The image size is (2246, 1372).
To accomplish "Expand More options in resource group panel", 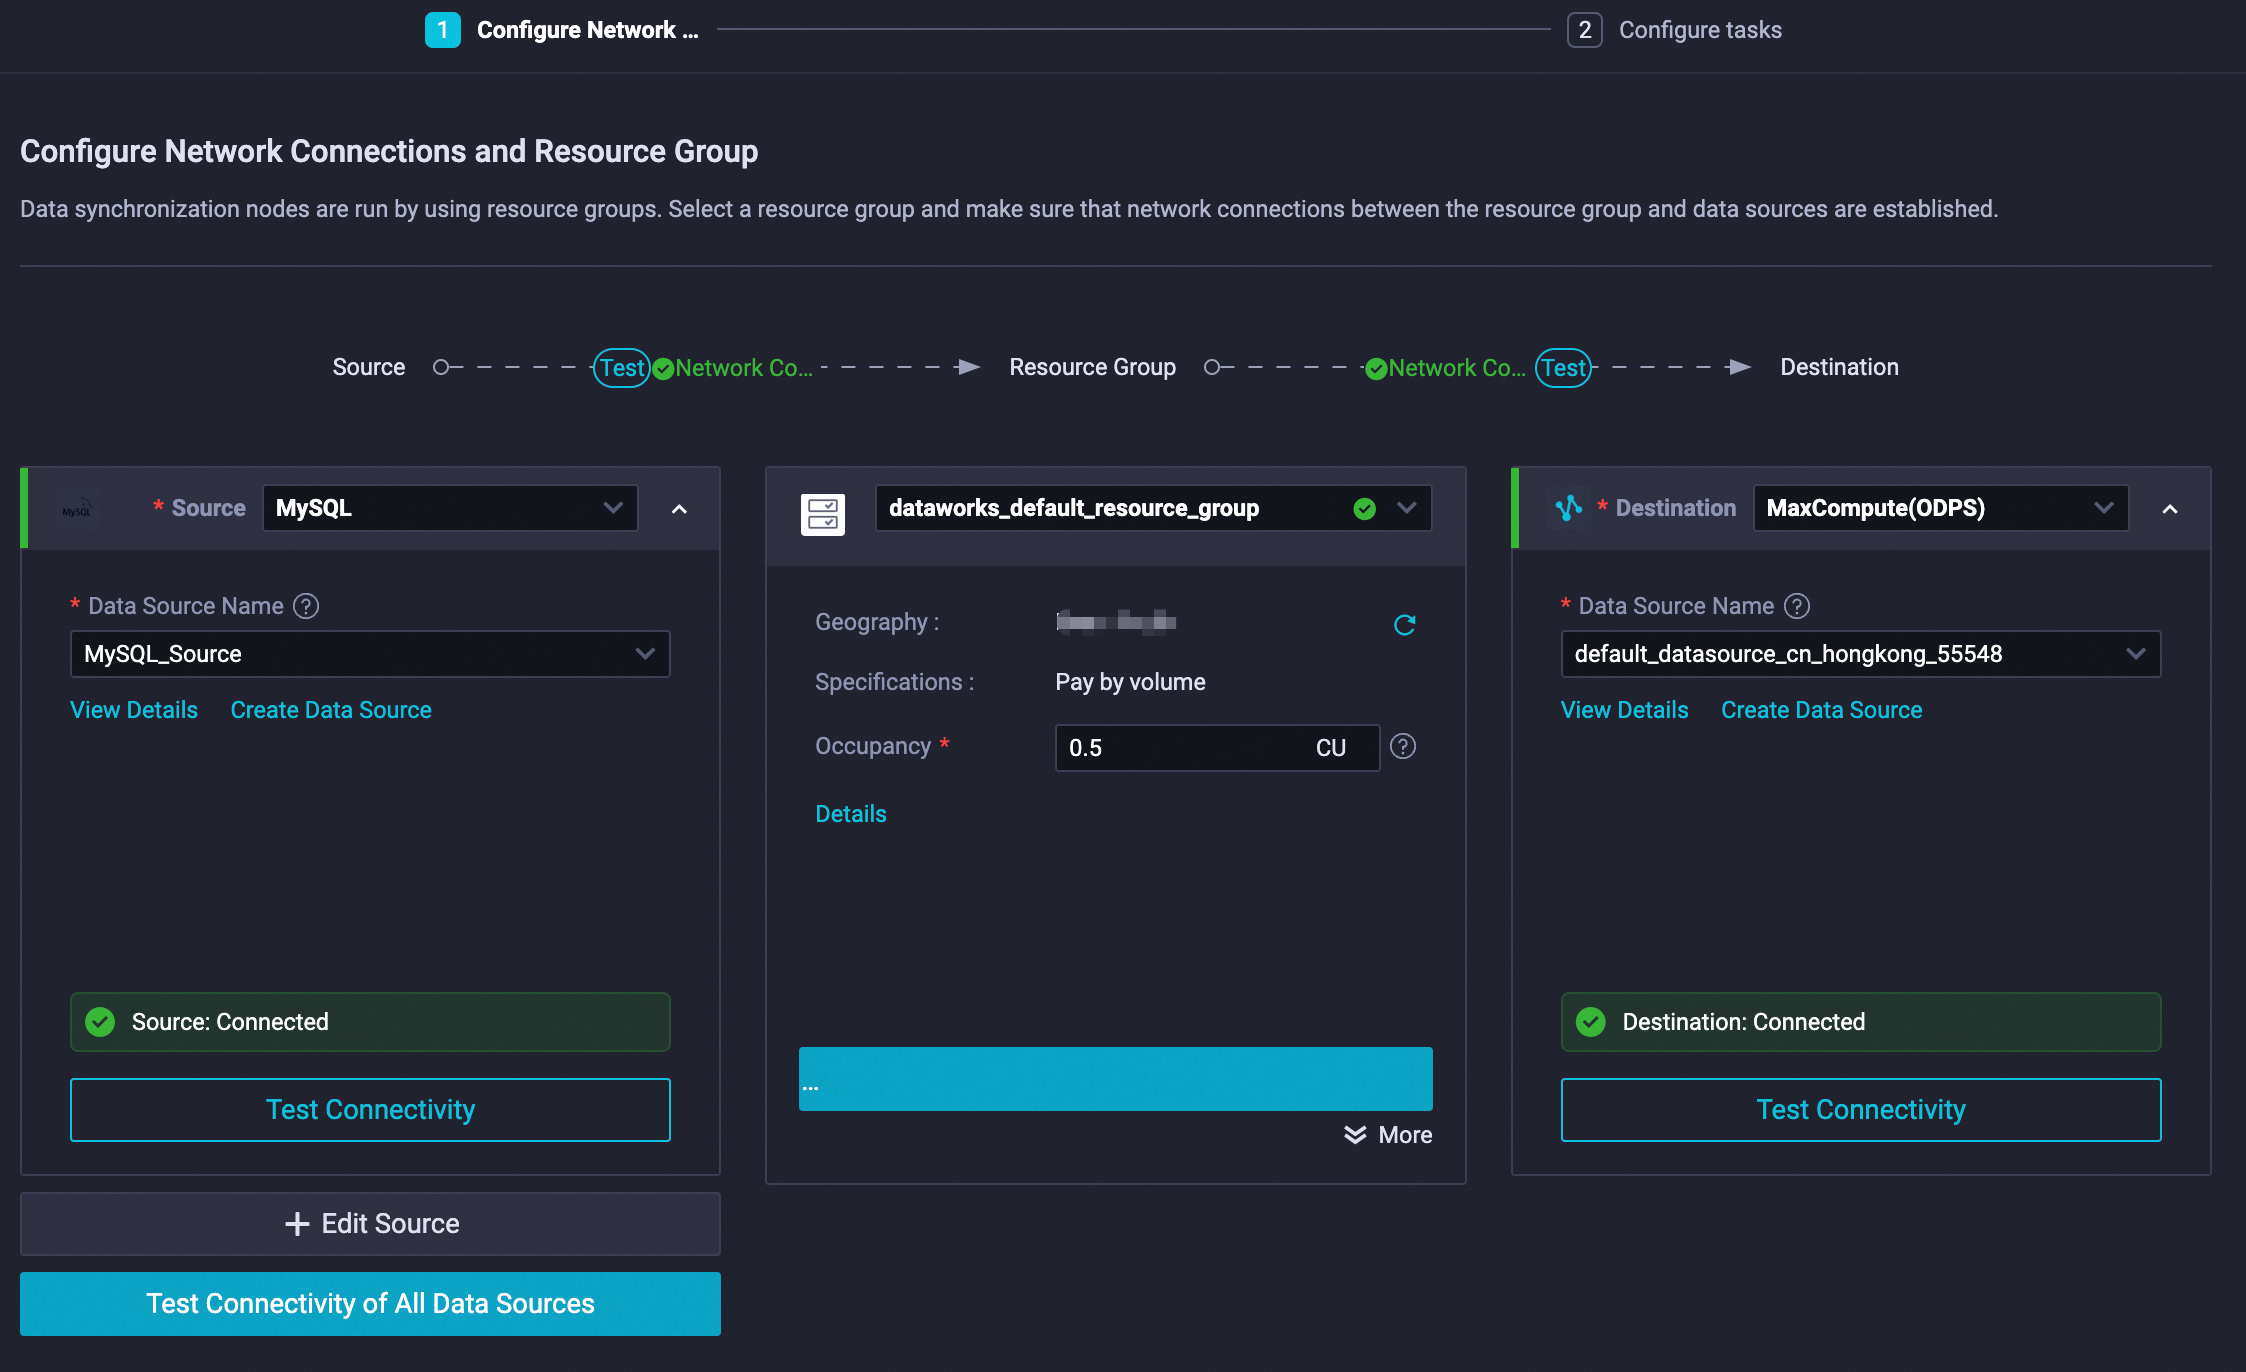I will coord(1388,1135).
